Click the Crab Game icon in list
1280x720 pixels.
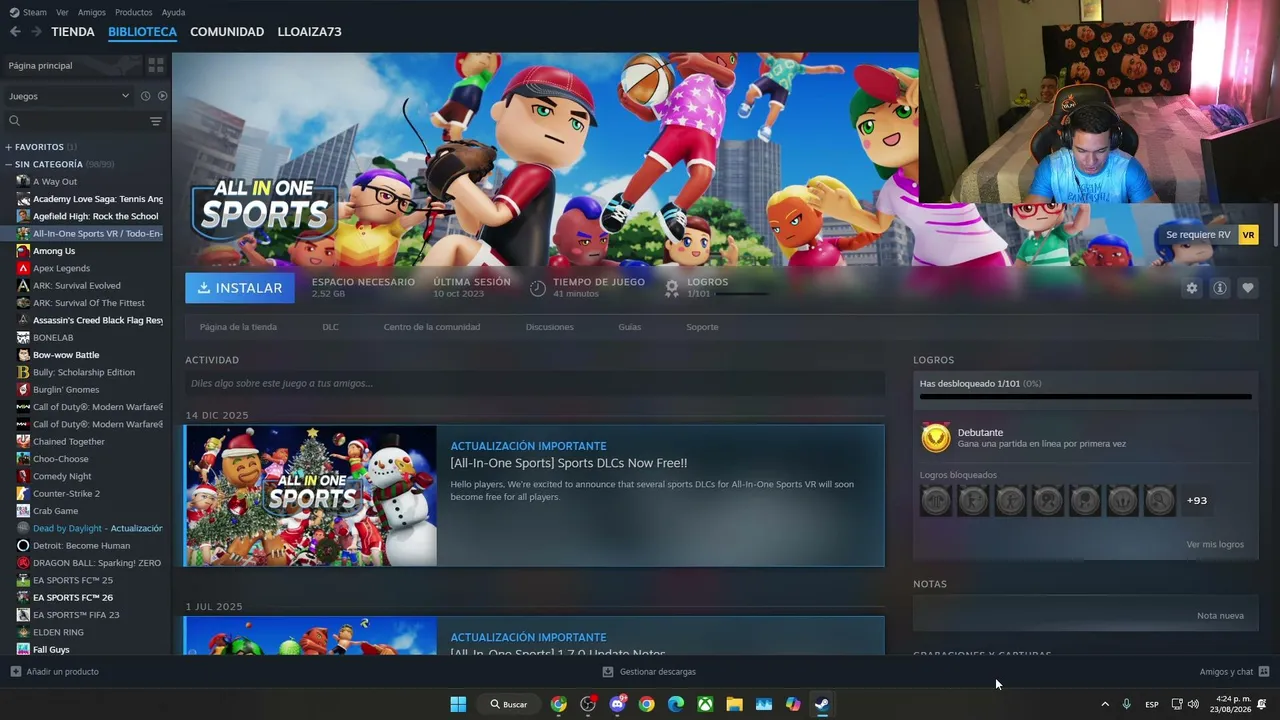tap(23, 511)
